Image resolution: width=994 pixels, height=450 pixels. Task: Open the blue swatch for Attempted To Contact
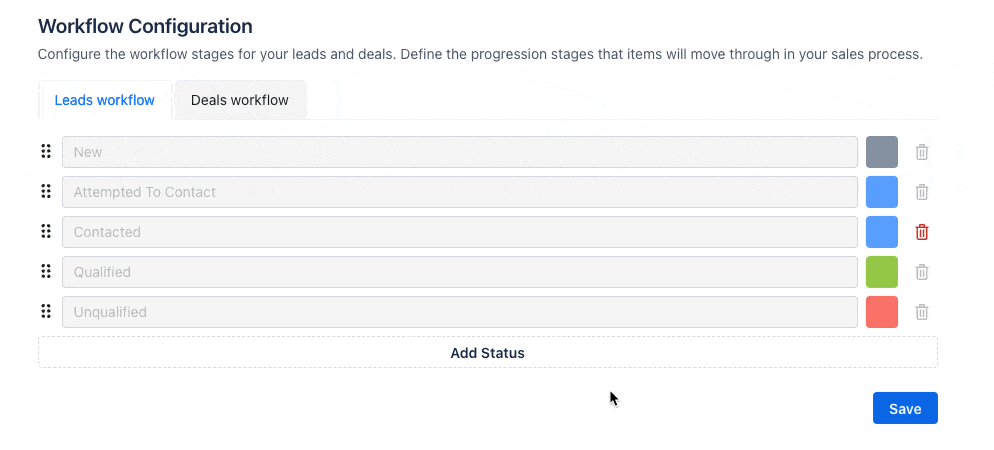click(x=881, y=192)
